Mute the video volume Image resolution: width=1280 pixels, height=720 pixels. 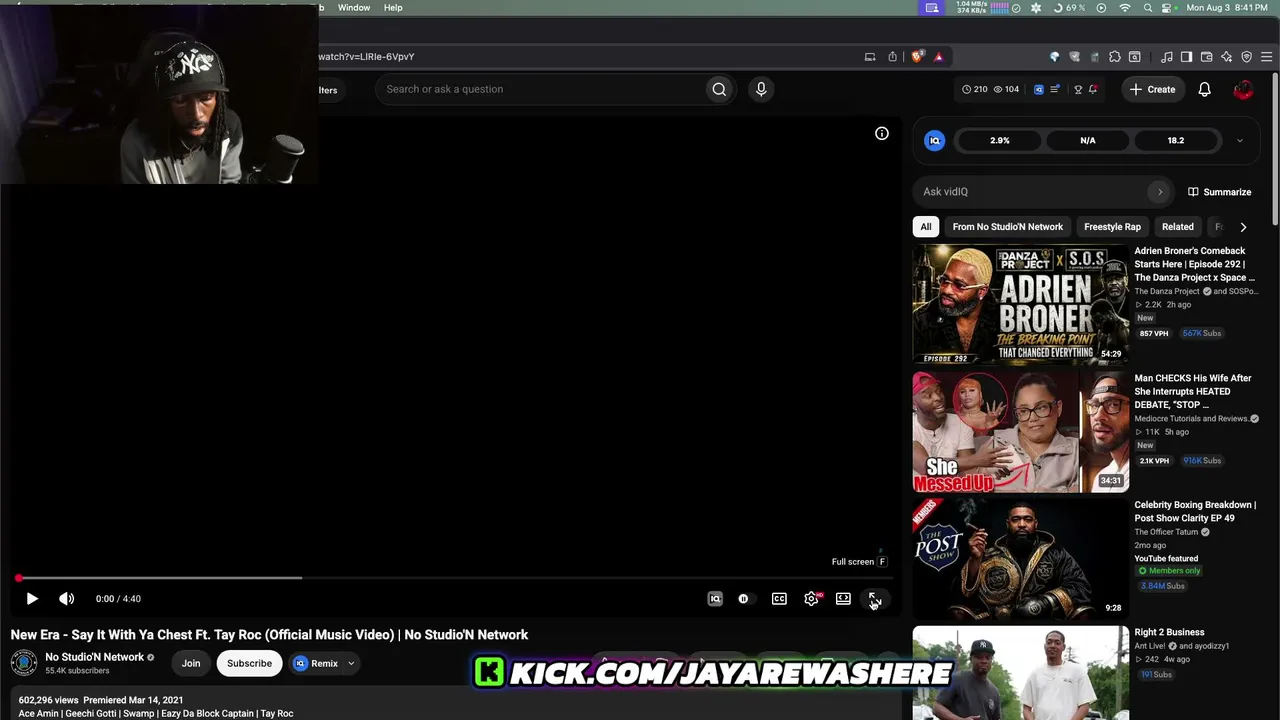pyautogui.click(x=67, y=599)
